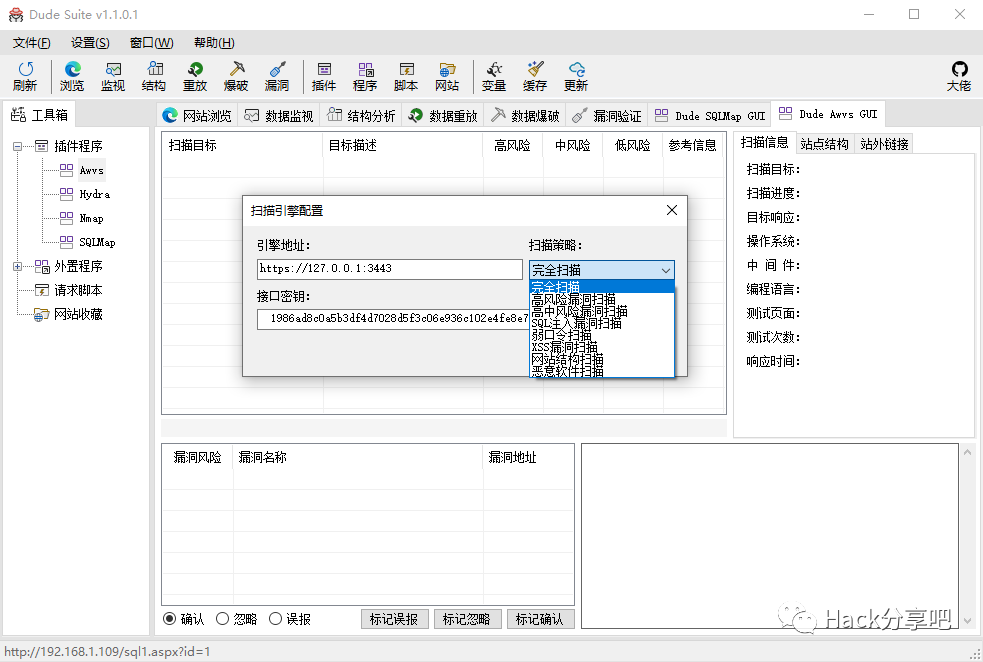Image resolution: width=983 pixels, height=662 pixels.
Task: Click the 扫描目标 column header
Action: pyautogui.click(x=242, y=145)
